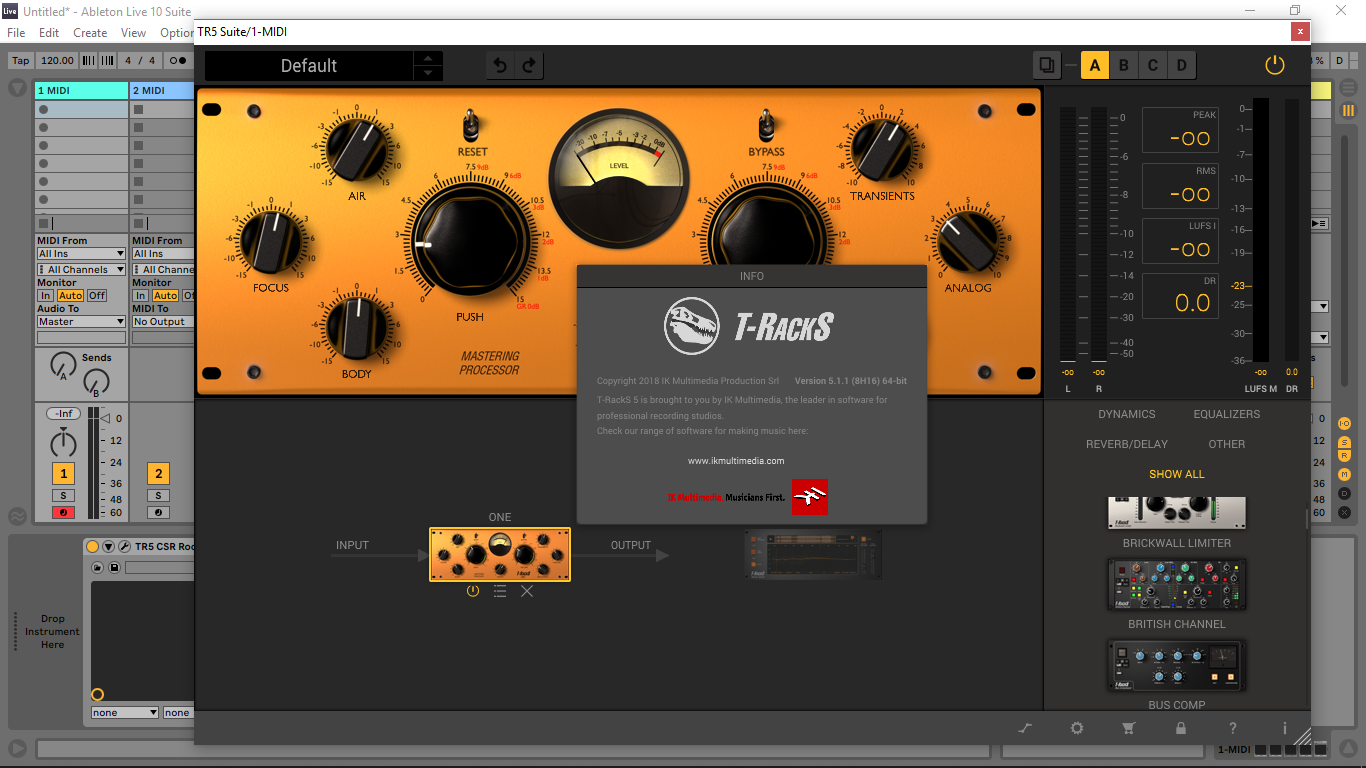Screen dimensions: 1366x768
Task: Click the copy preset slot icon
Action: pyautogui.click(x=1047, y=66)
